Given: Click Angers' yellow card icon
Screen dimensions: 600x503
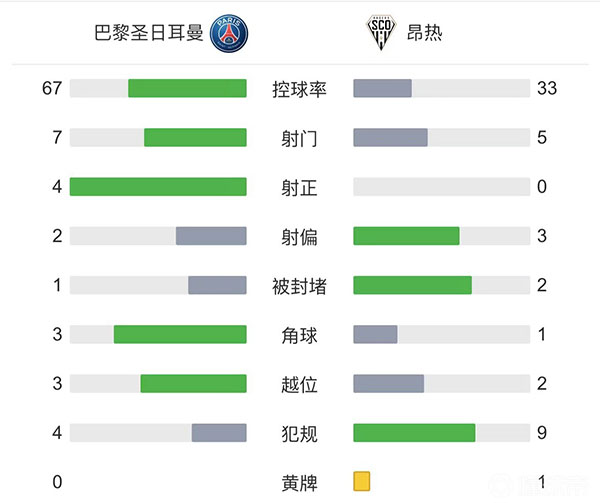Looking at the screenshot, I should click(362, 481).
